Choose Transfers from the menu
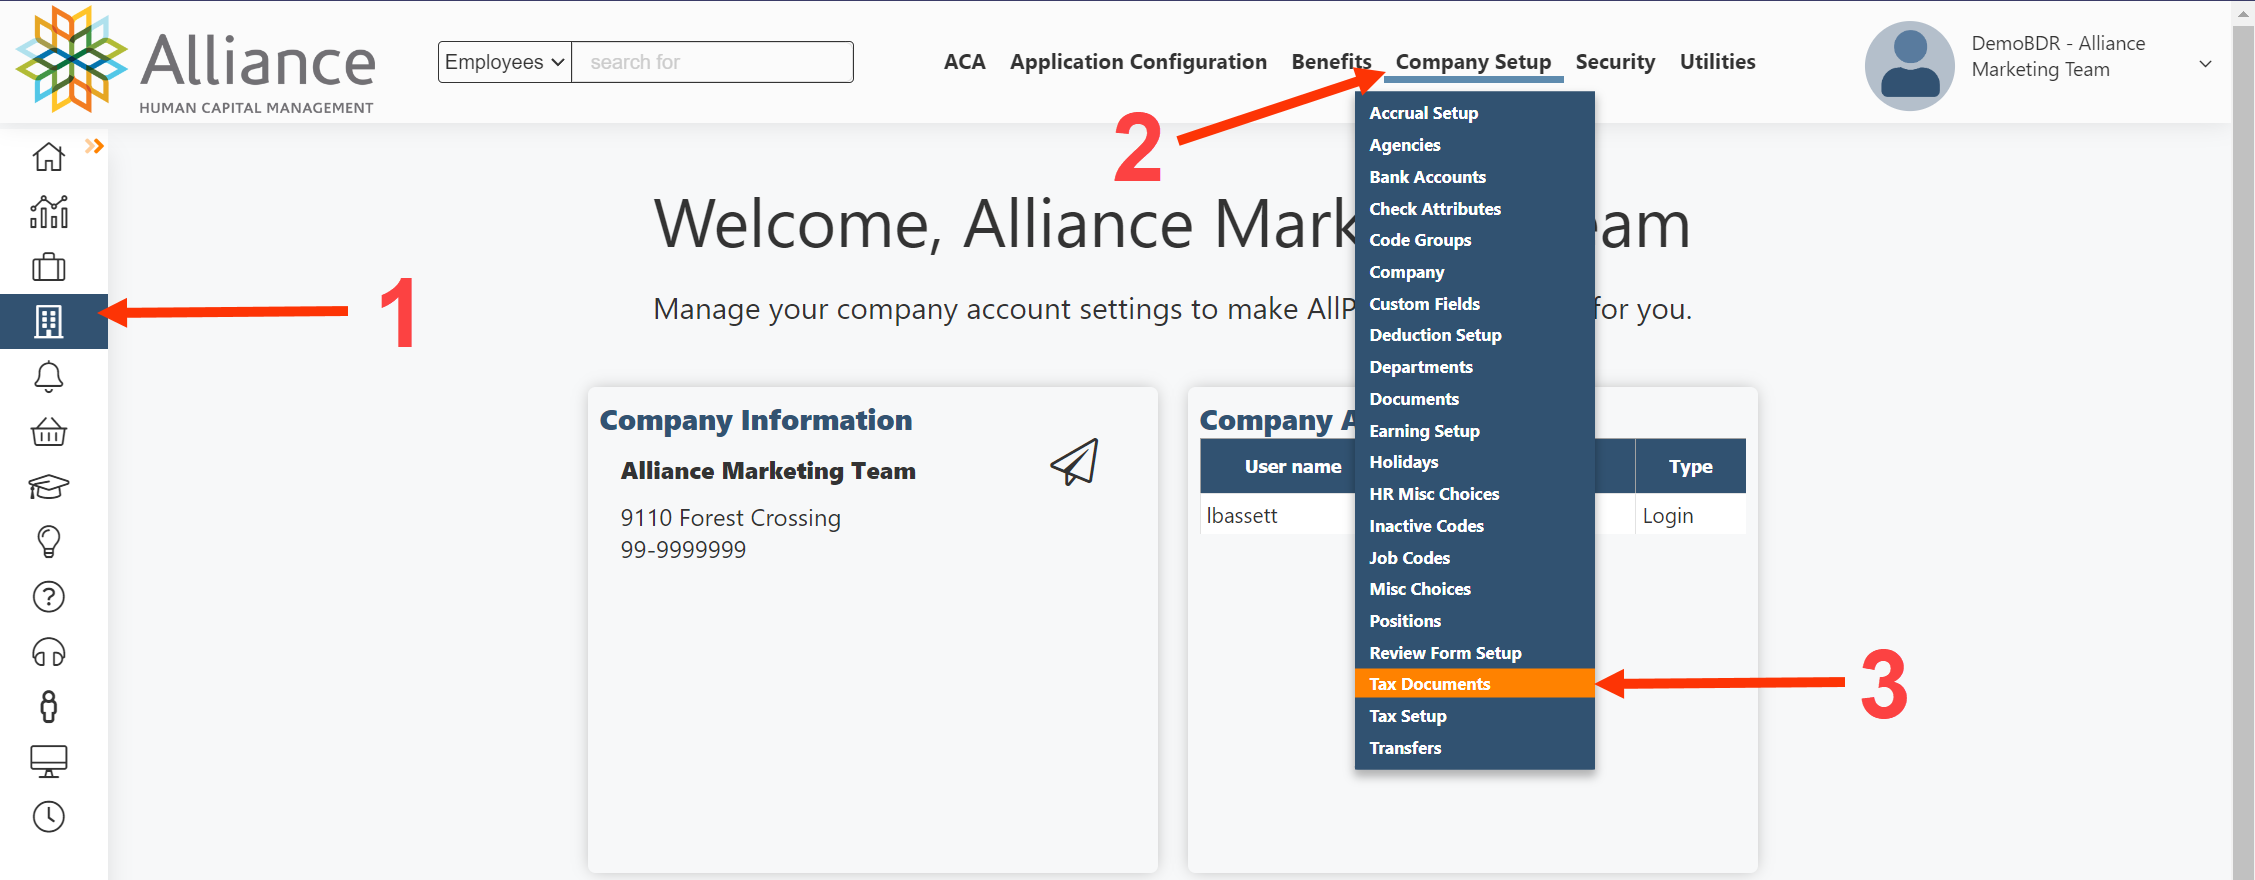The width and height of the screenshot is (2255, 880). click(x=1474, y=748)
